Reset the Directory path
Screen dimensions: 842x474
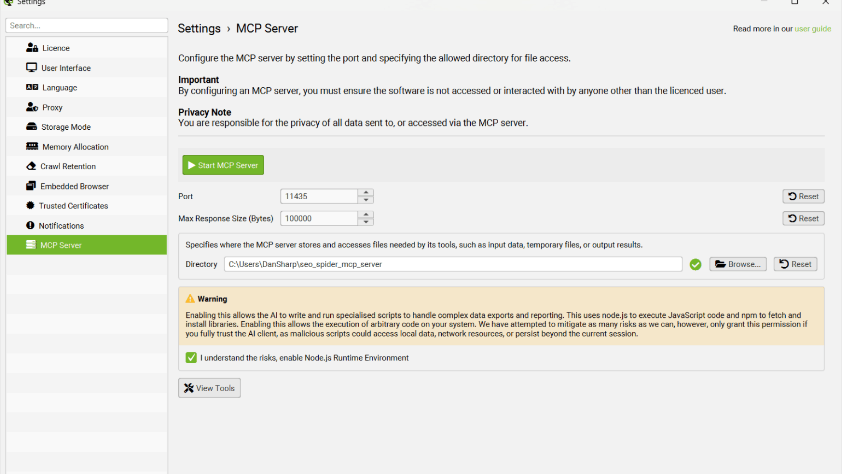[x=795, y=264]
